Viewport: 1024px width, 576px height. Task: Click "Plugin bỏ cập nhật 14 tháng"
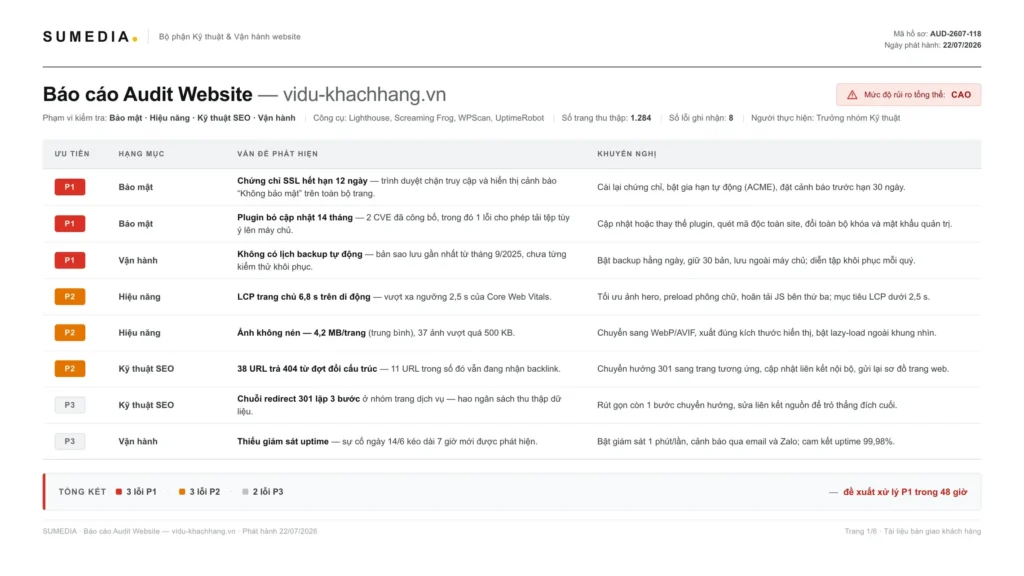click(x=295, y=217)
